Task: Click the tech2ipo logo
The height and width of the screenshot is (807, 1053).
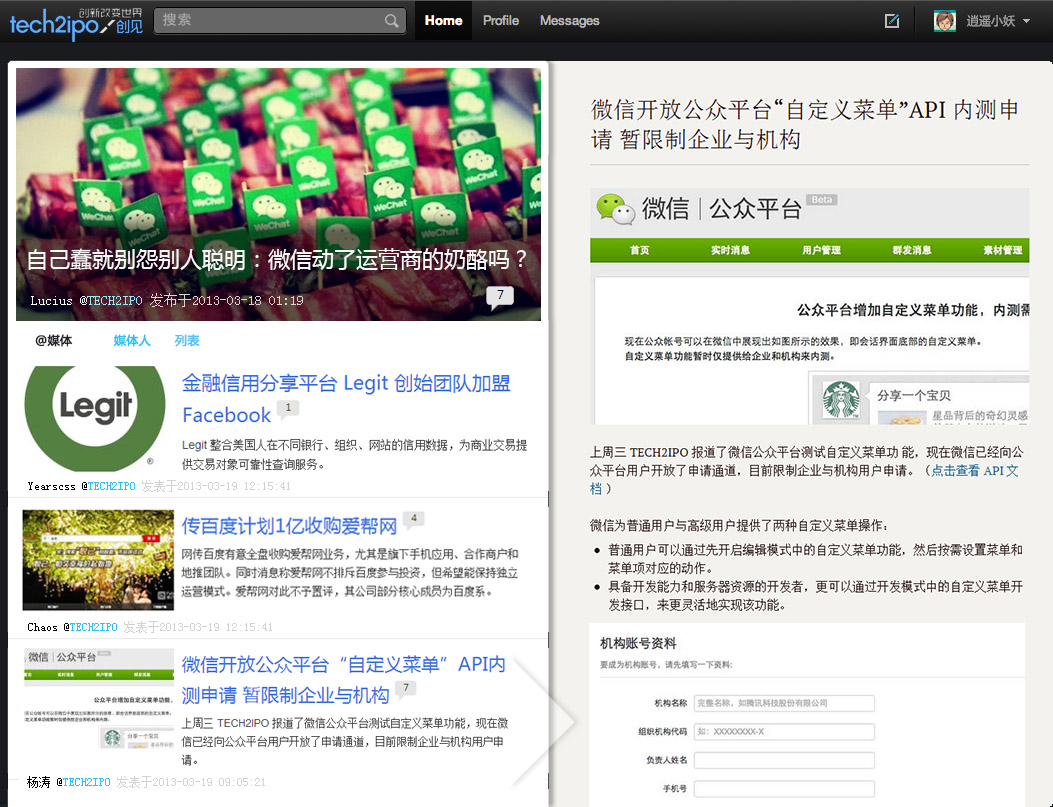Action: point(76,22)
